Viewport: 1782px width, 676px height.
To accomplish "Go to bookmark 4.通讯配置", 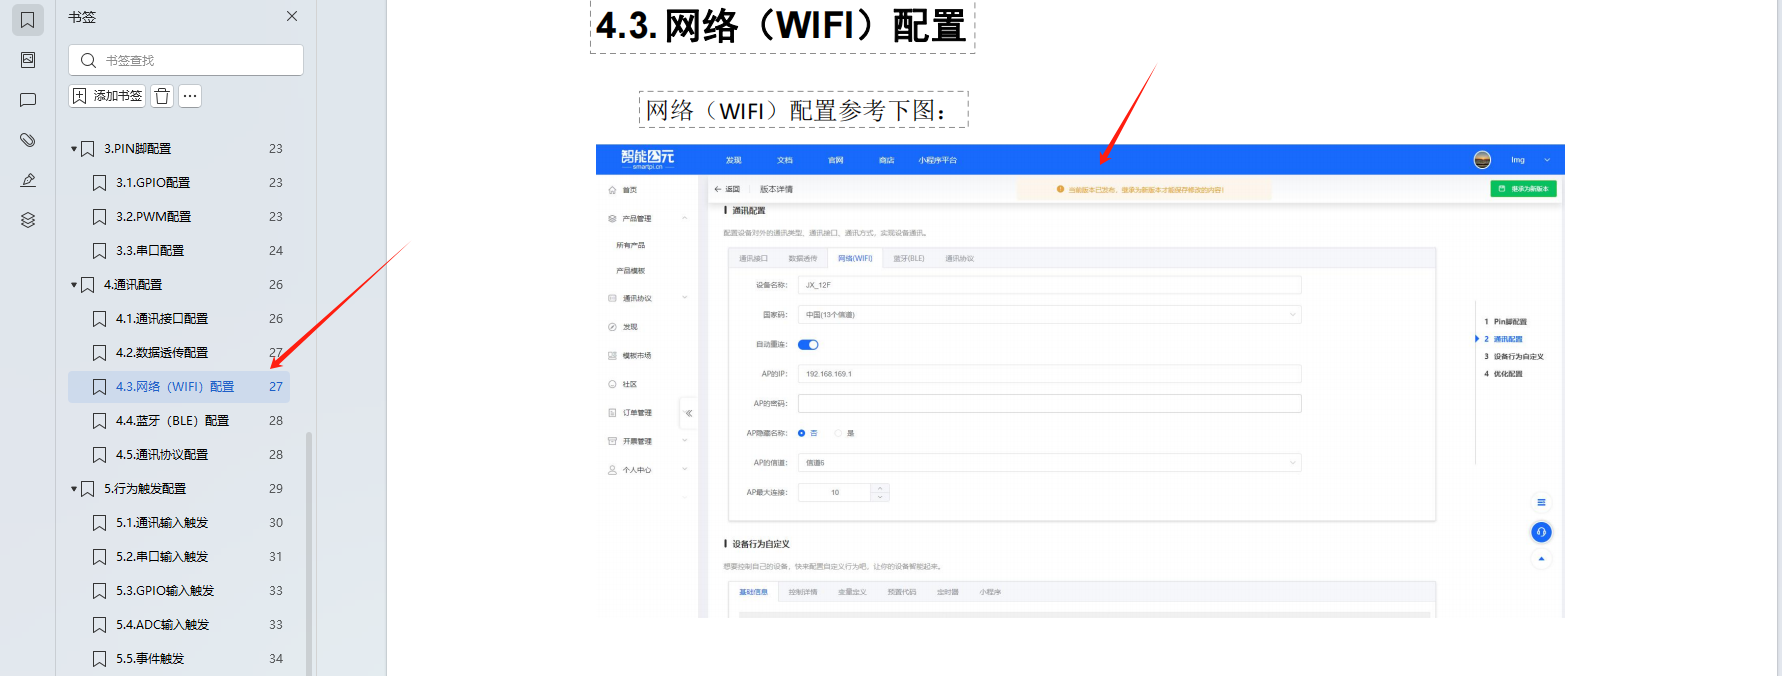I will [133, 284].
